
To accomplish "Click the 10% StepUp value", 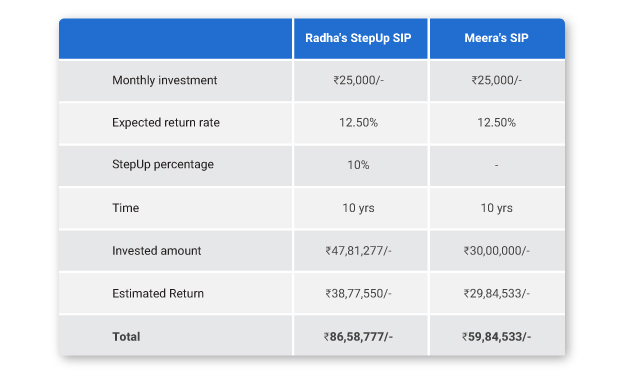I will (358, 165).
